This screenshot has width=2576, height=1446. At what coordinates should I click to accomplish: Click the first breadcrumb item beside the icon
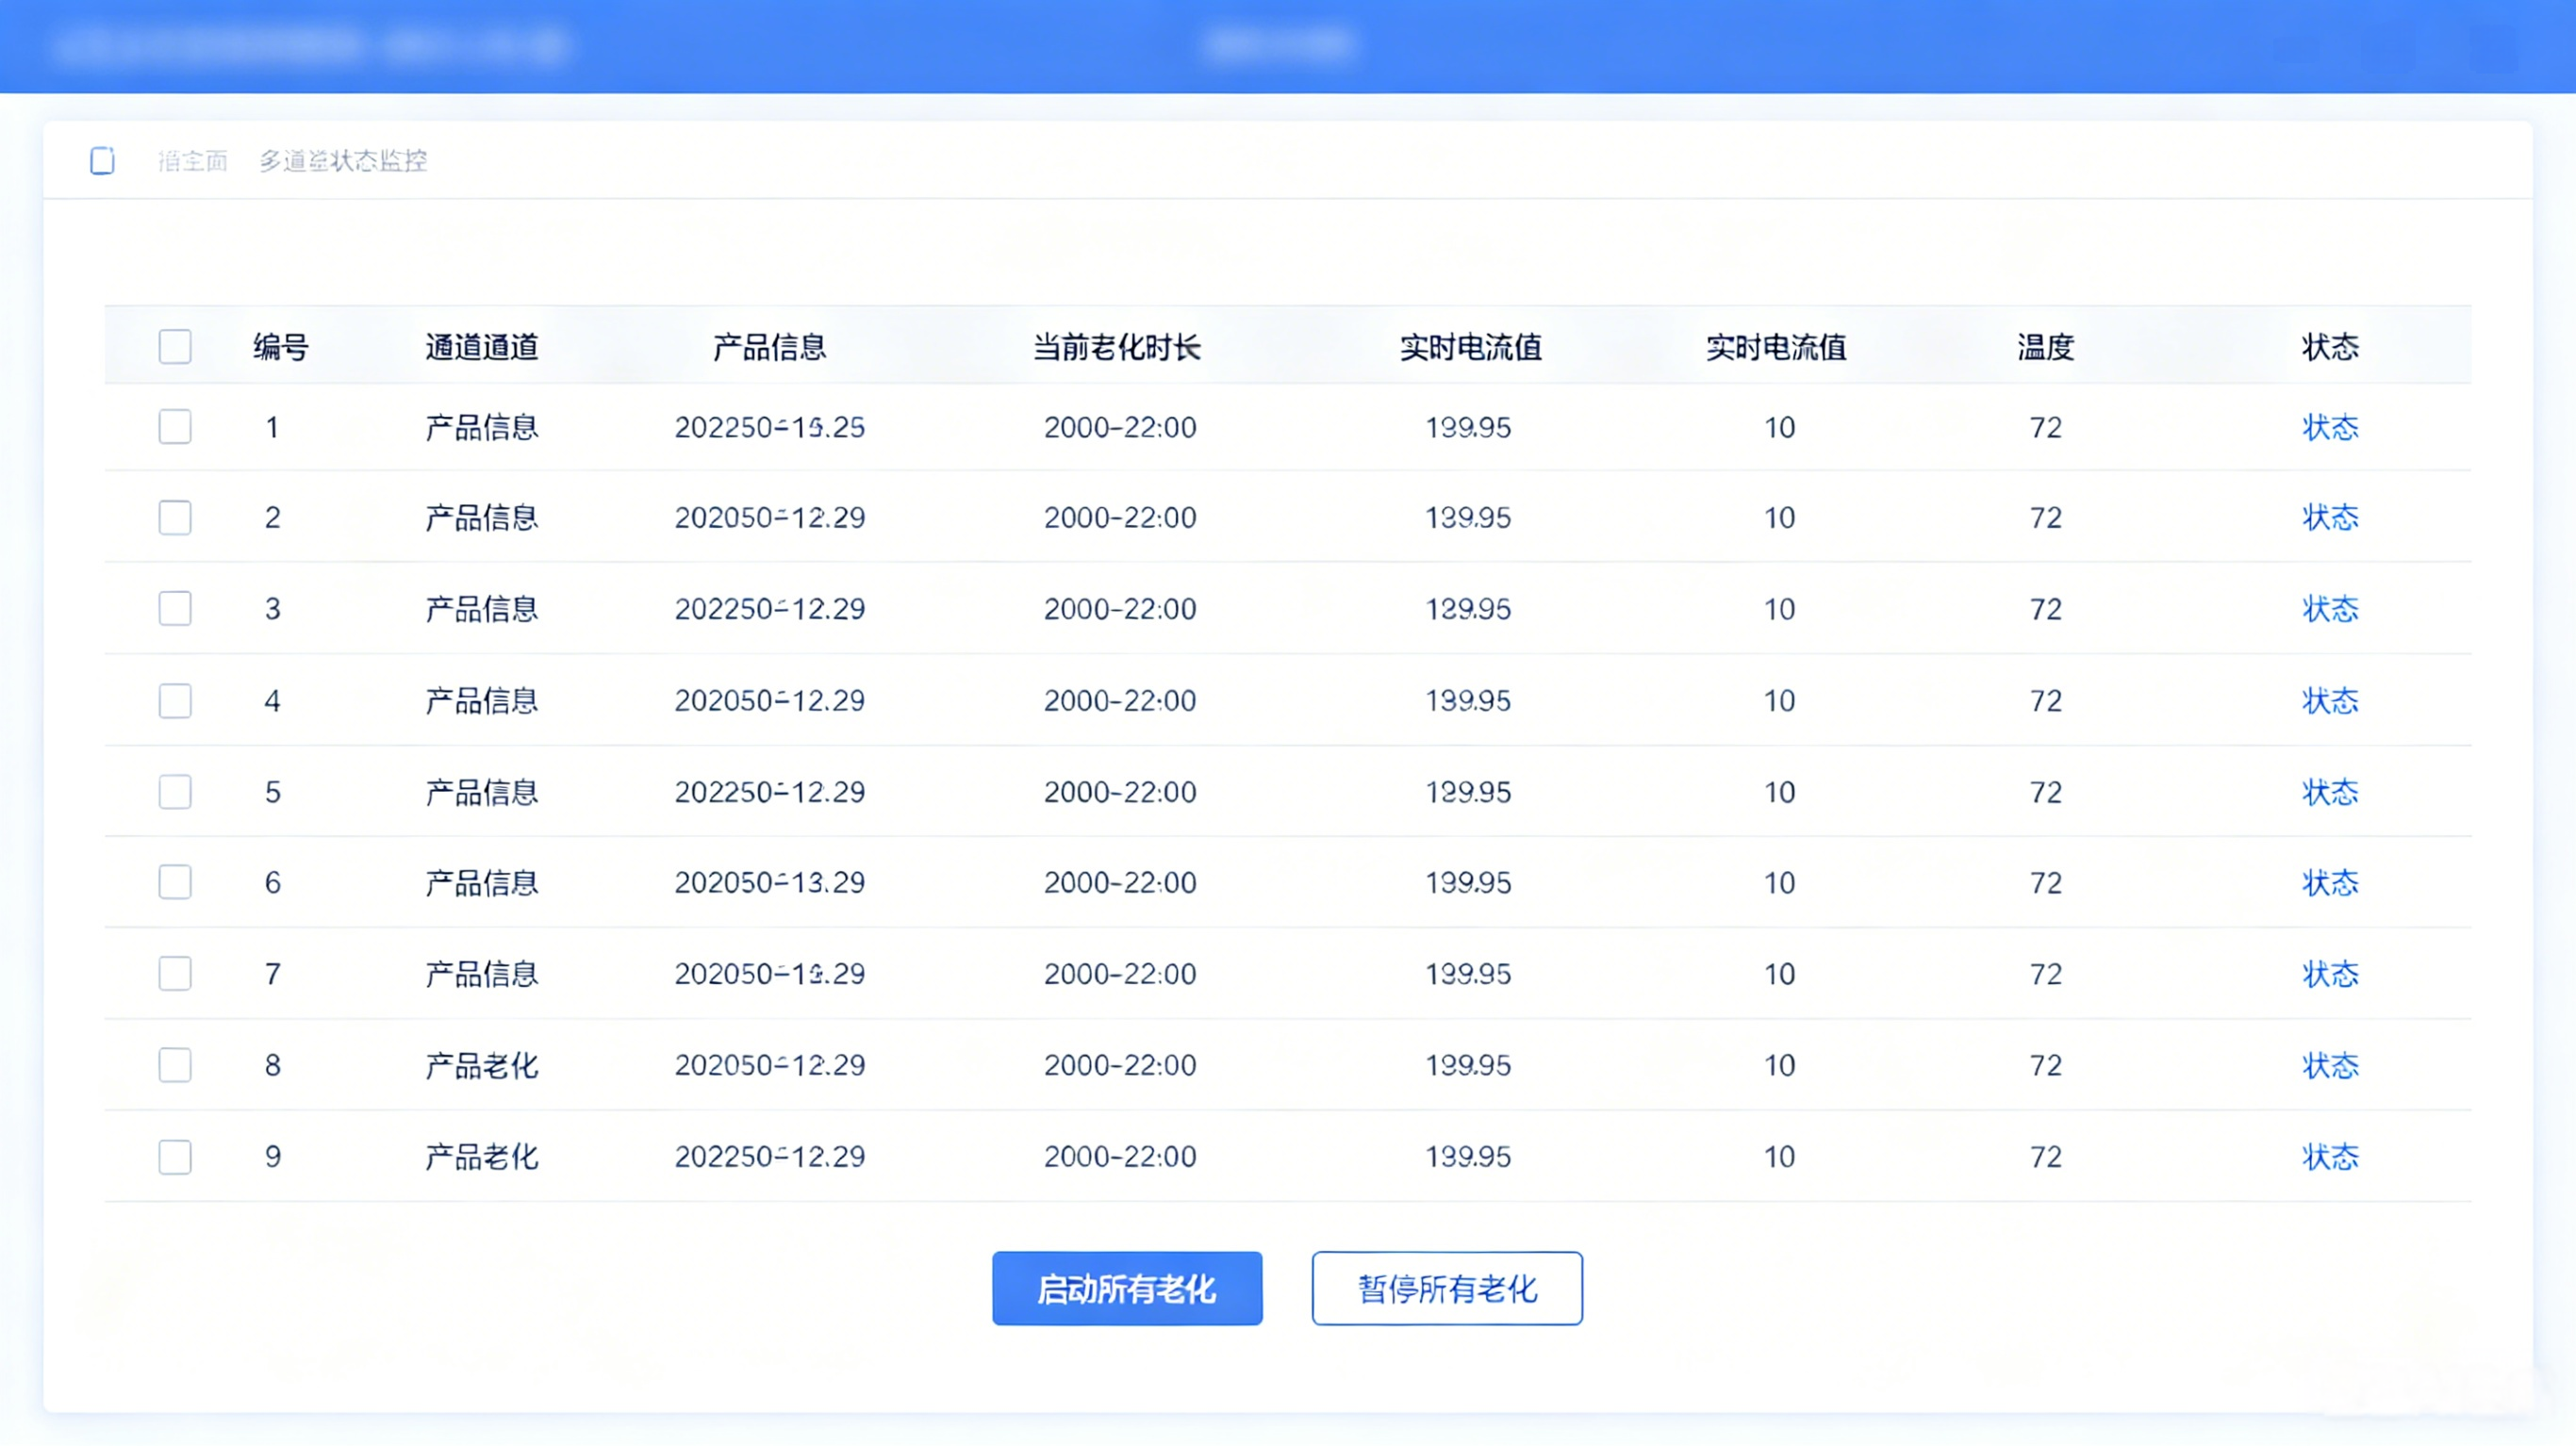click(192, 161)
